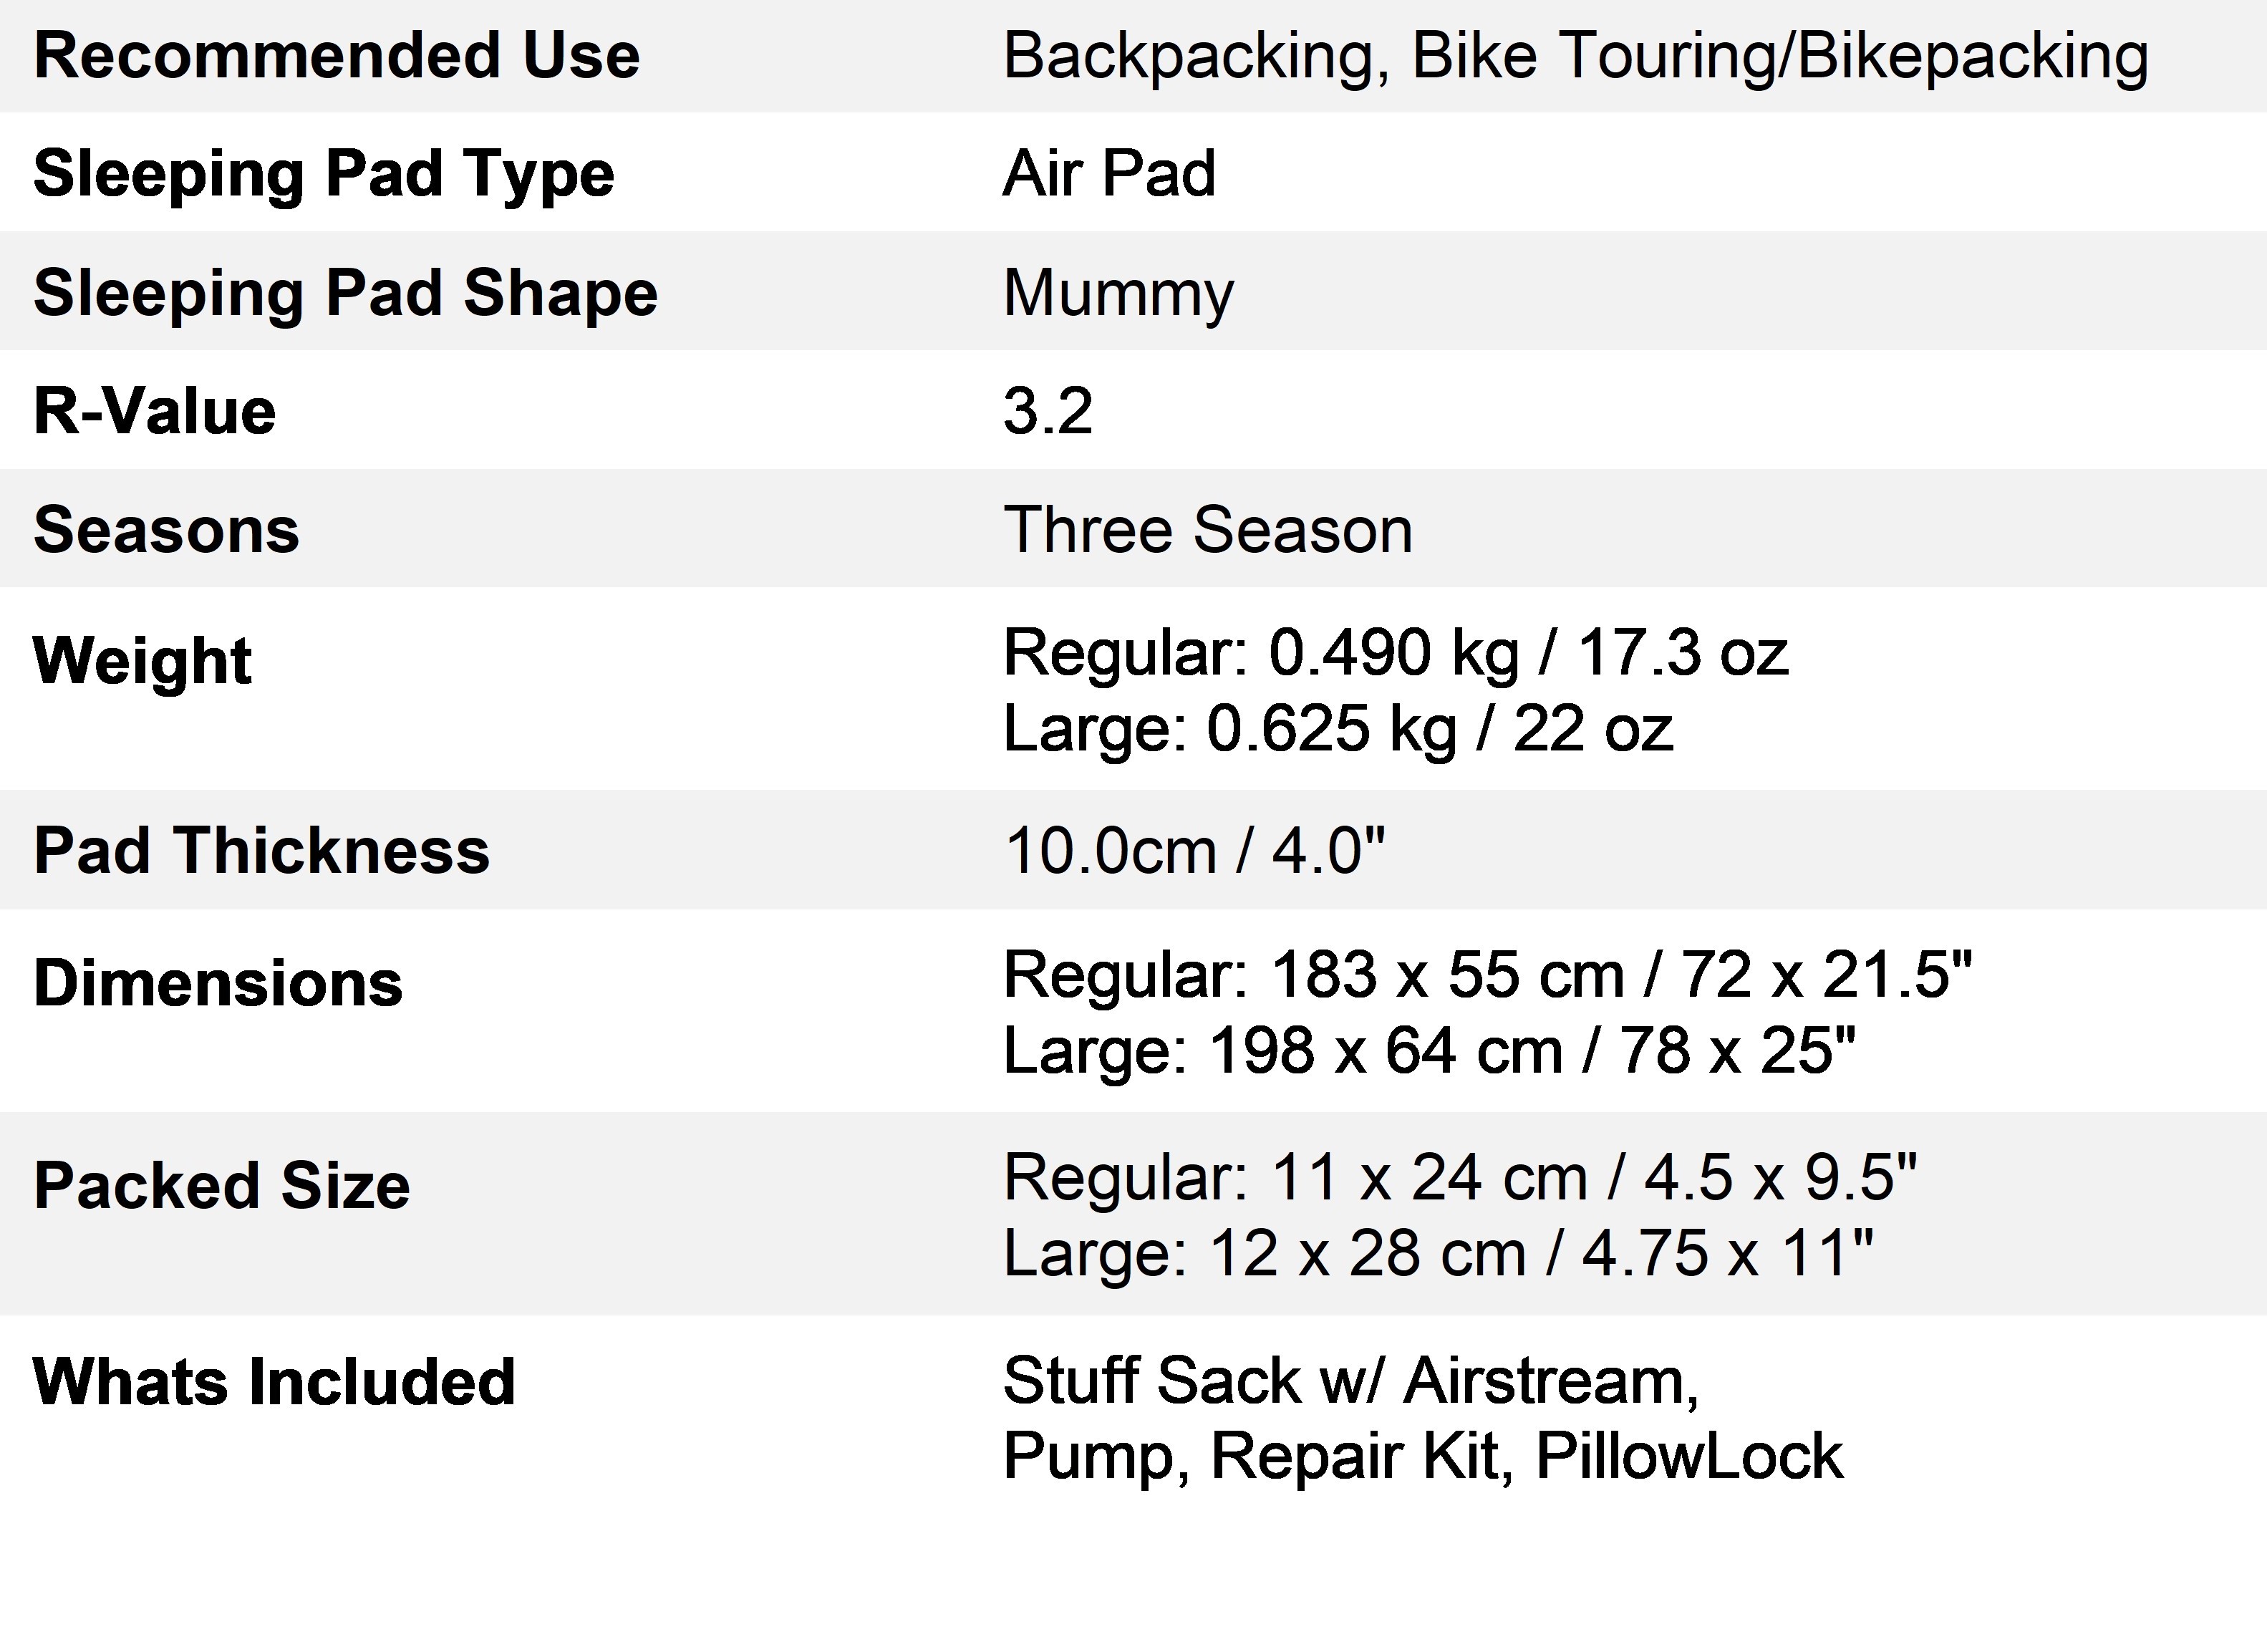Click the 3.2 R-Value number
Viewport: 2267px width, 1652px height.
(1047, 410)
